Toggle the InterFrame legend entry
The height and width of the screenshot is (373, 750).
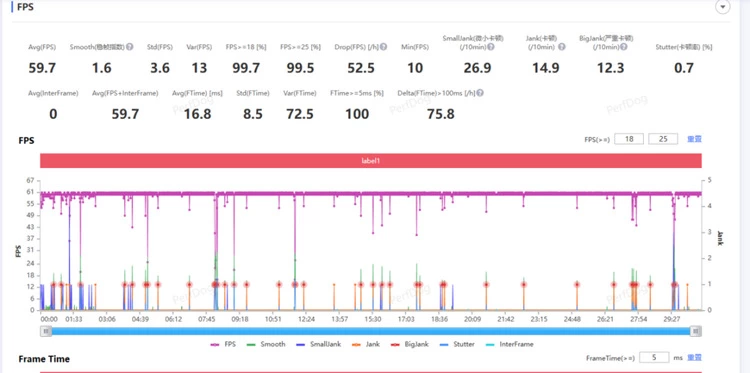pos(509,344)
